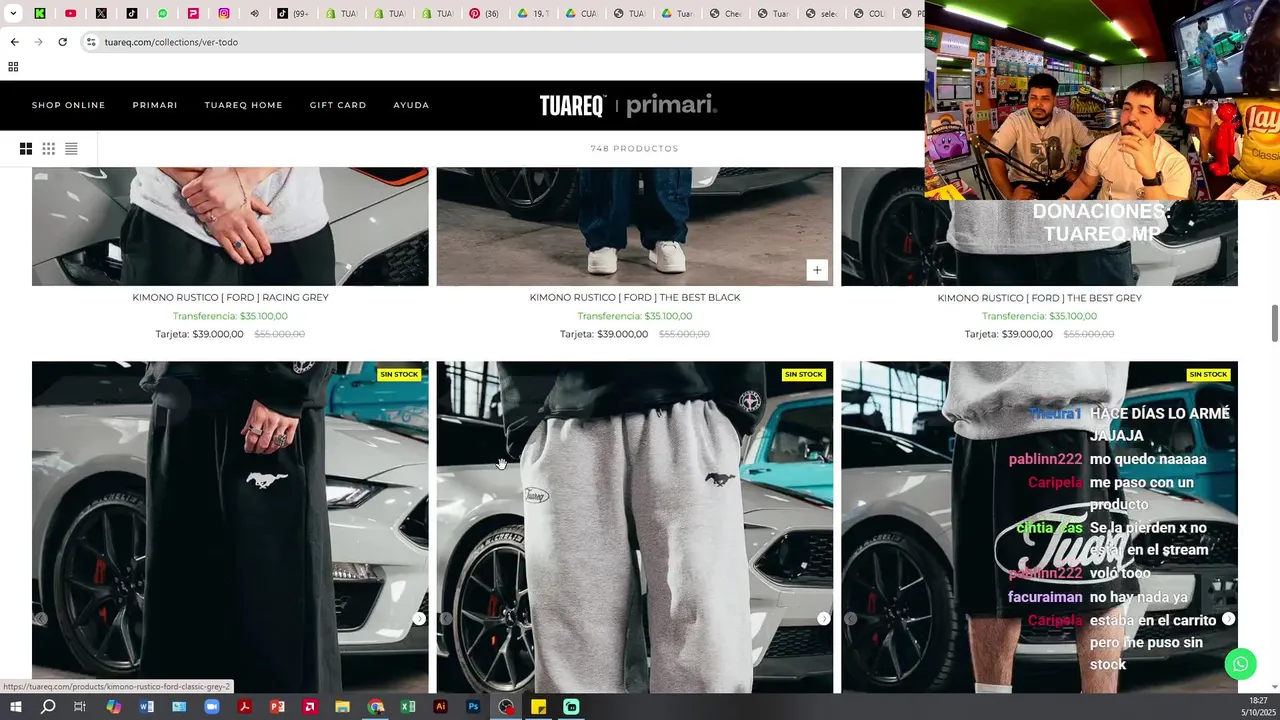The height and width of the screenshot is (720, 1280).
Task: Open Kimono Rustico Ford The Best Black product
Action: [x=635, y=298]
